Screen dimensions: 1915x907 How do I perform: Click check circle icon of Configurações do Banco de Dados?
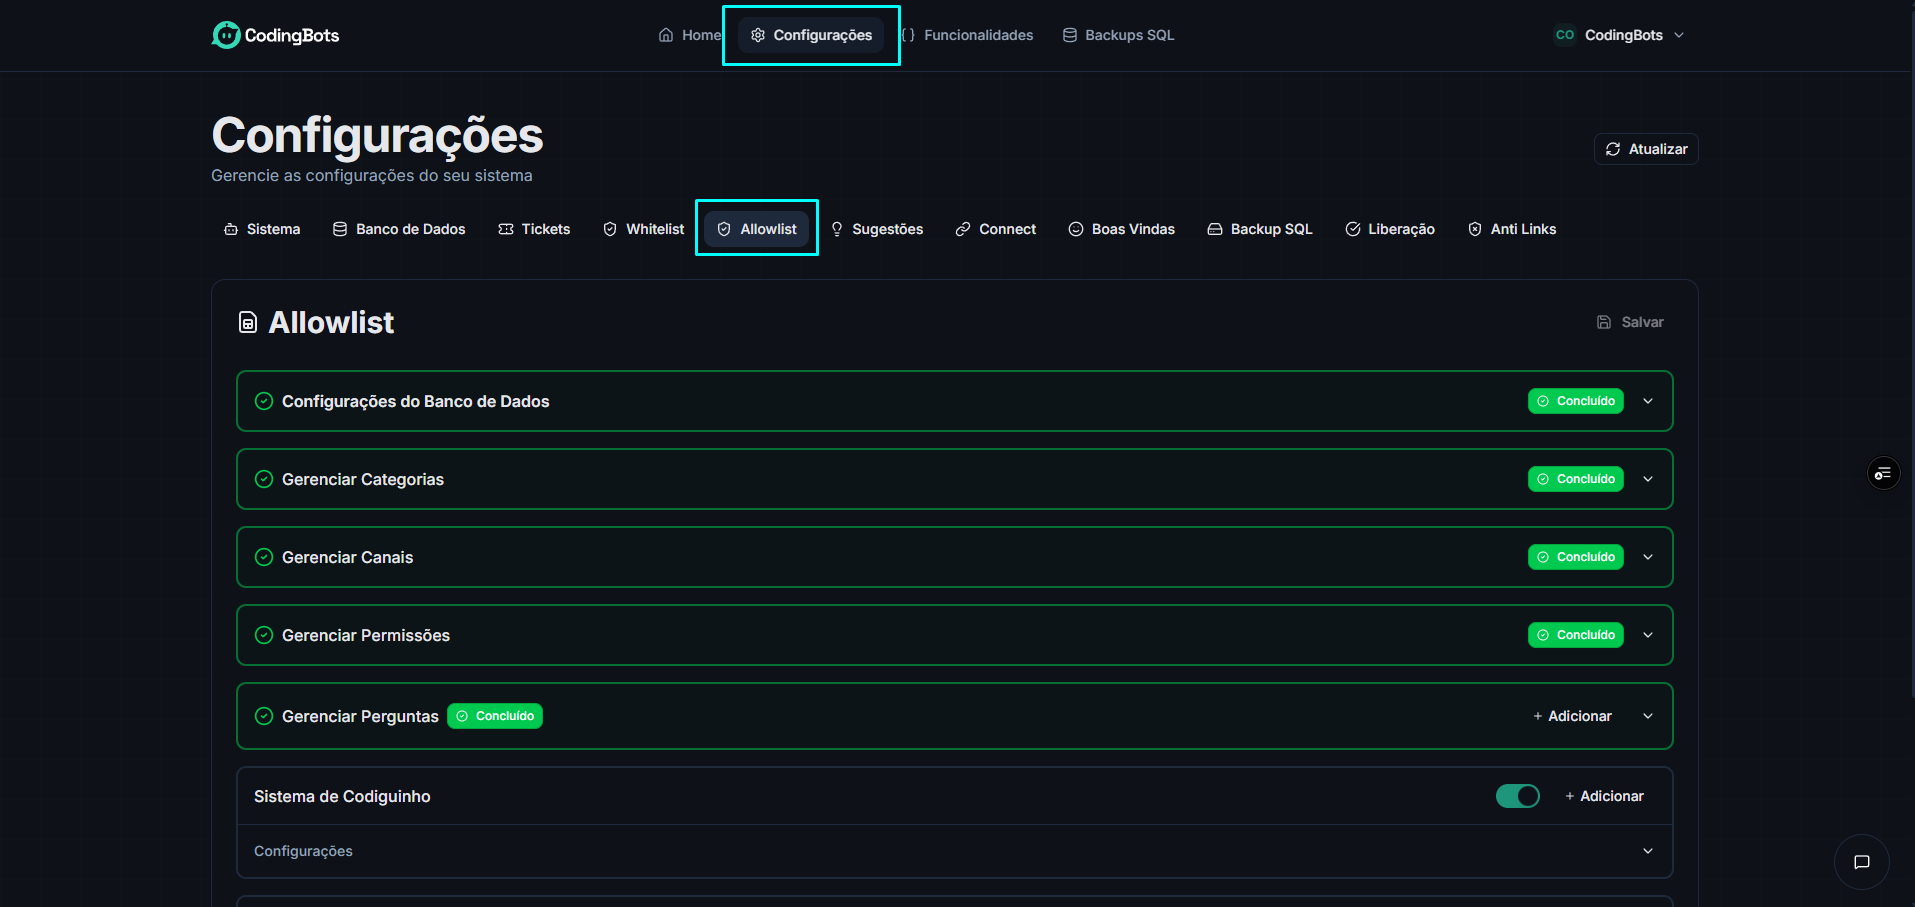(x=264, y=401)
